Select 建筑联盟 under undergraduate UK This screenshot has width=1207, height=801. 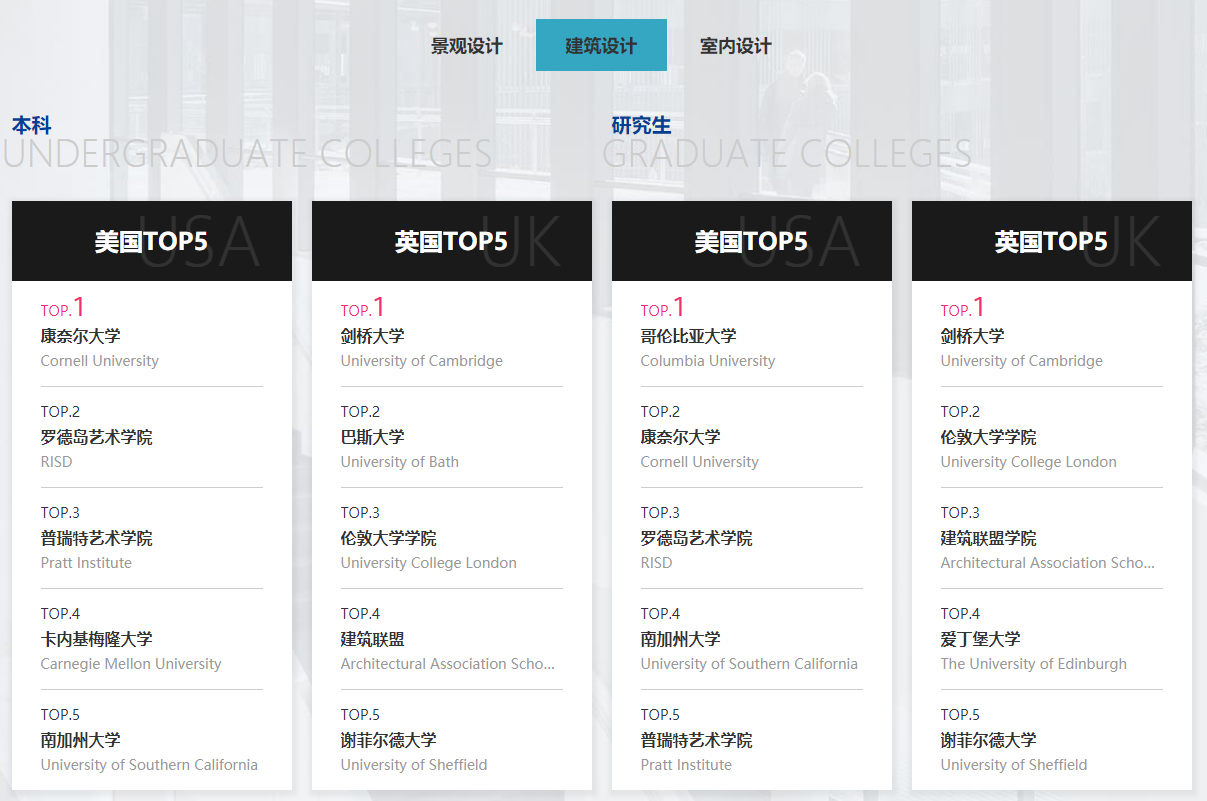point(372,639)
